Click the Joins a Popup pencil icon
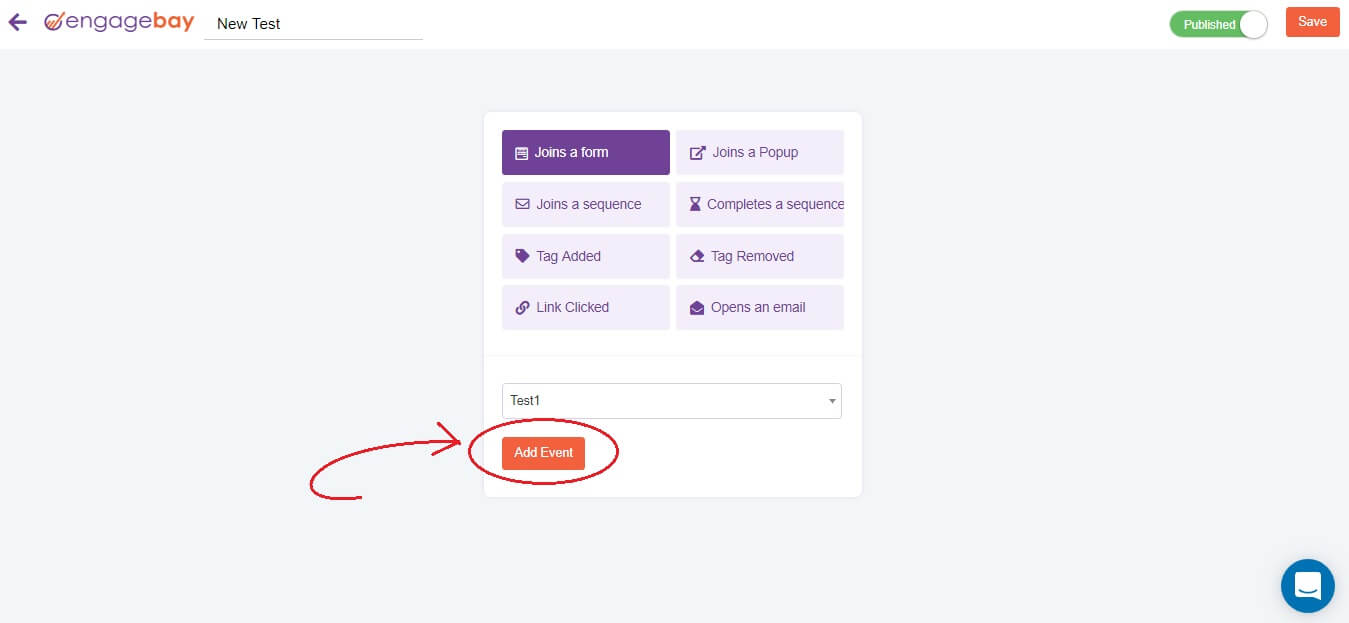Screen dimensions: 1349x623 pos(696,151)
